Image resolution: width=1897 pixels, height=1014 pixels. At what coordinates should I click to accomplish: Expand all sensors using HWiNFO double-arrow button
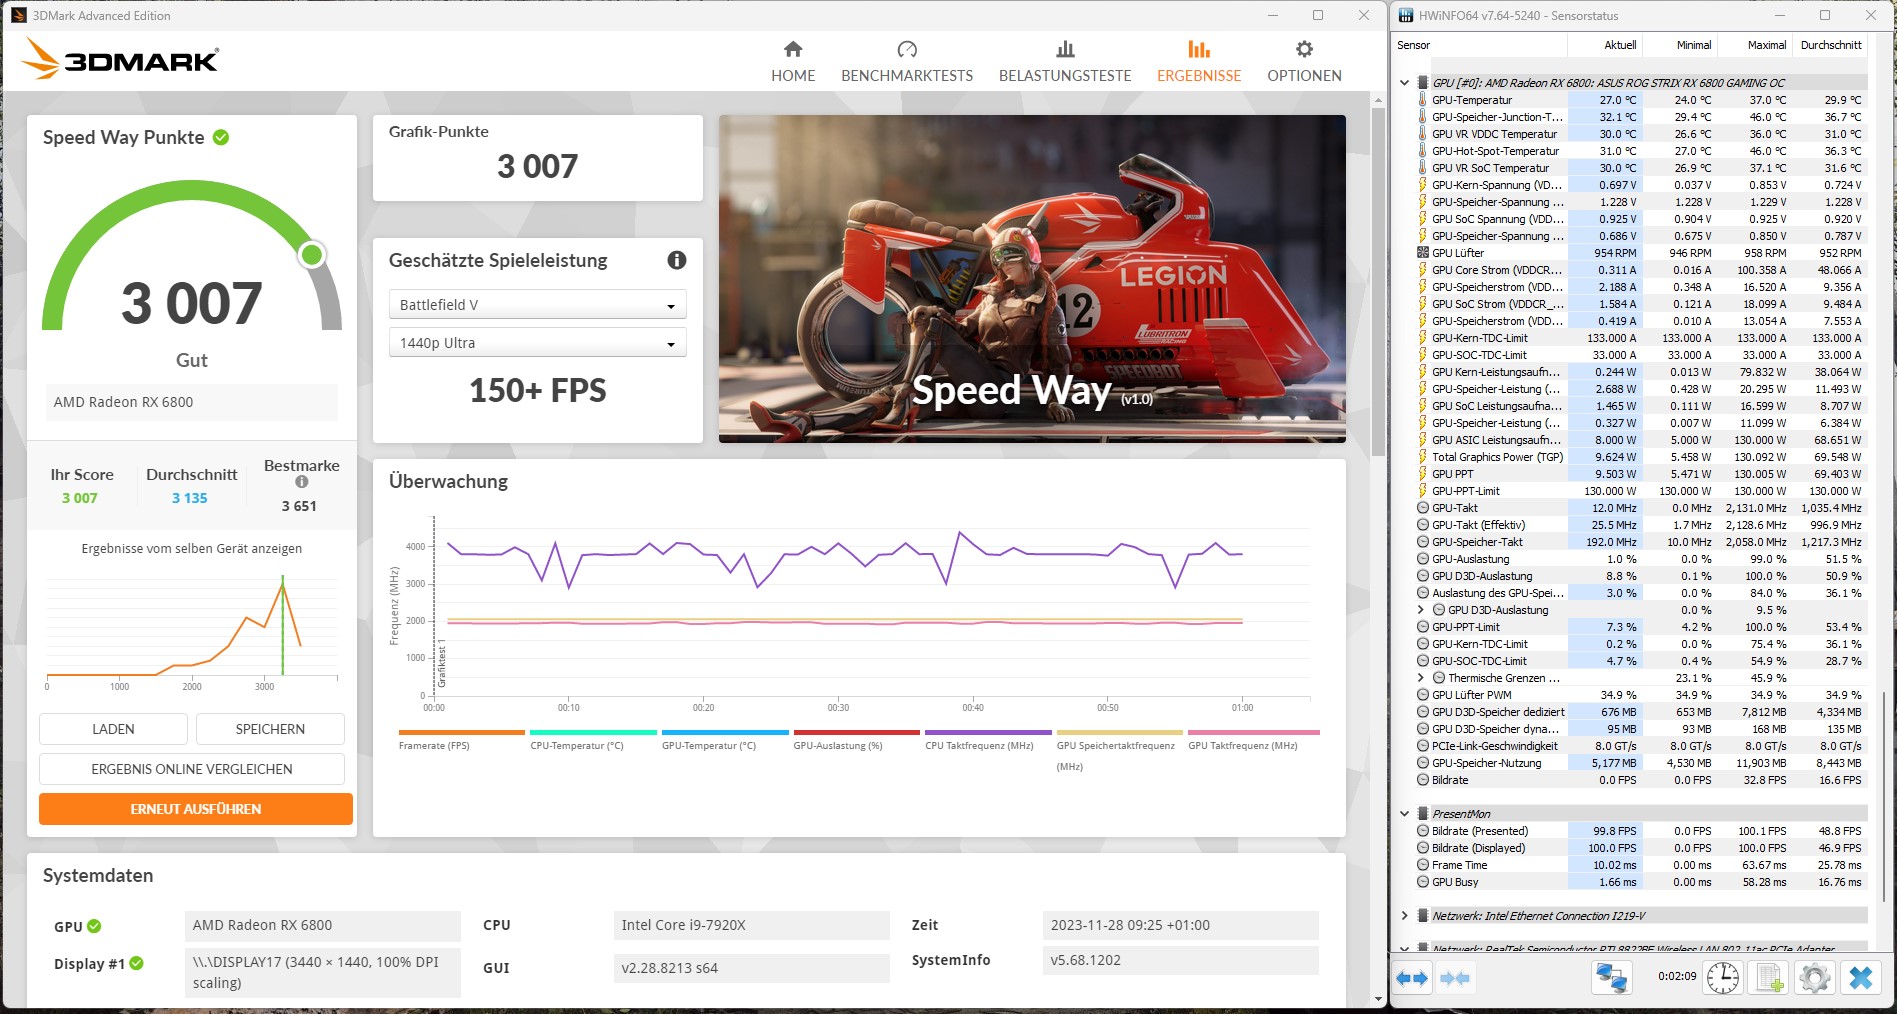click(x=1412, y=978)
